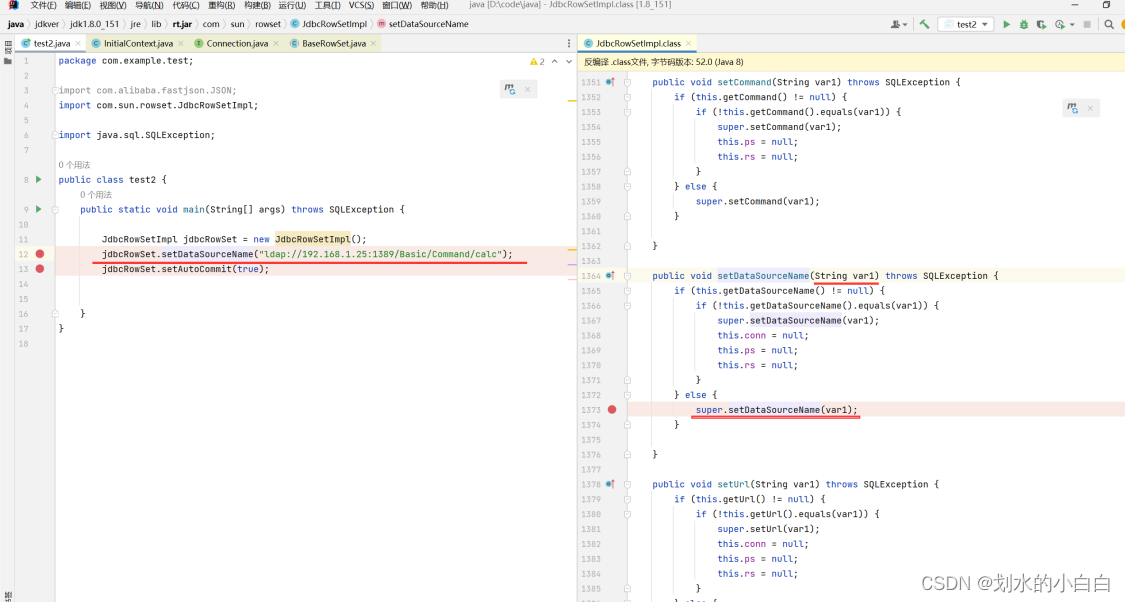Click run gutter arrow beside main method
The image size is (1125, 602).
39,210
